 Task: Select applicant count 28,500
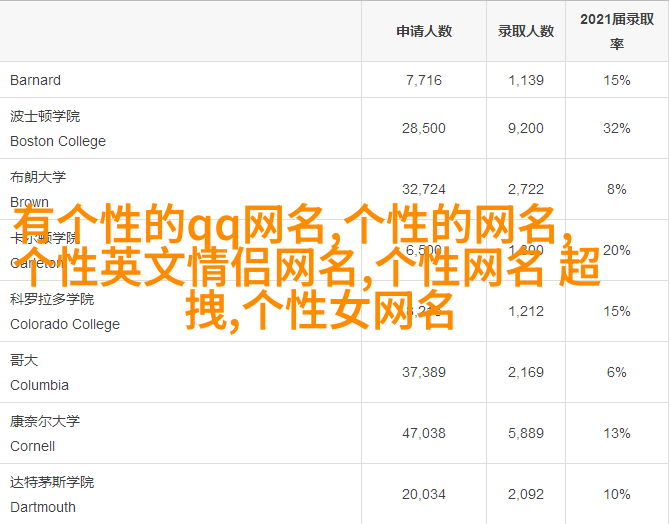pos(424,128)
